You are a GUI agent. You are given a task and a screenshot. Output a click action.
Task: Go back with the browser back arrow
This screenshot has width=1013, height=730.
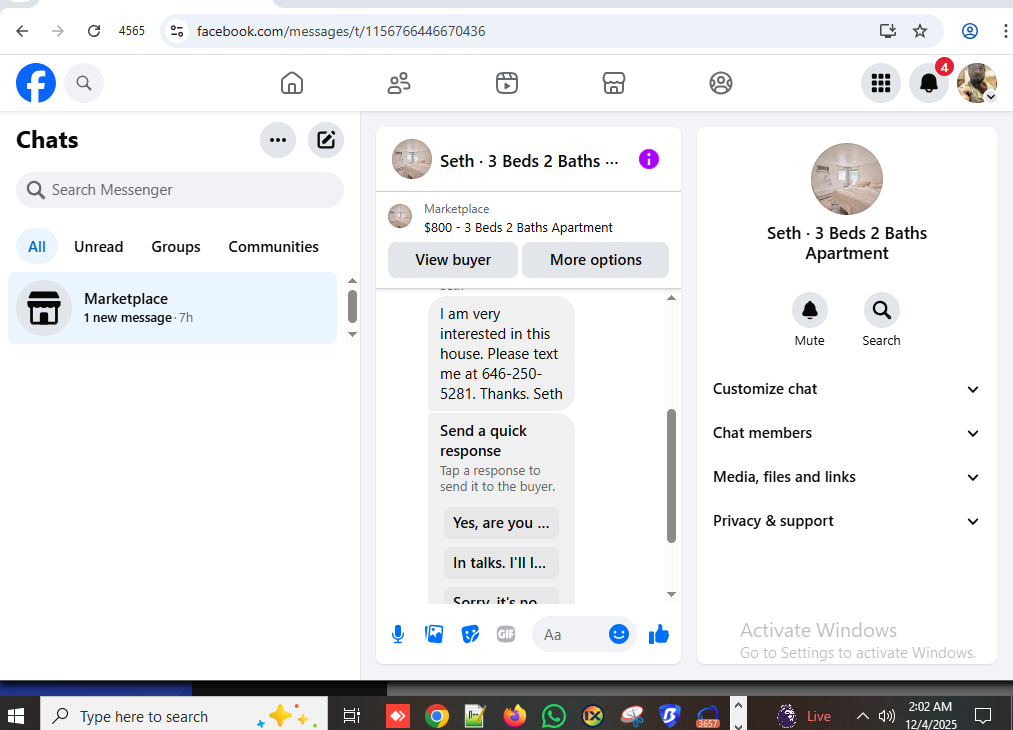tap(22, 31)
